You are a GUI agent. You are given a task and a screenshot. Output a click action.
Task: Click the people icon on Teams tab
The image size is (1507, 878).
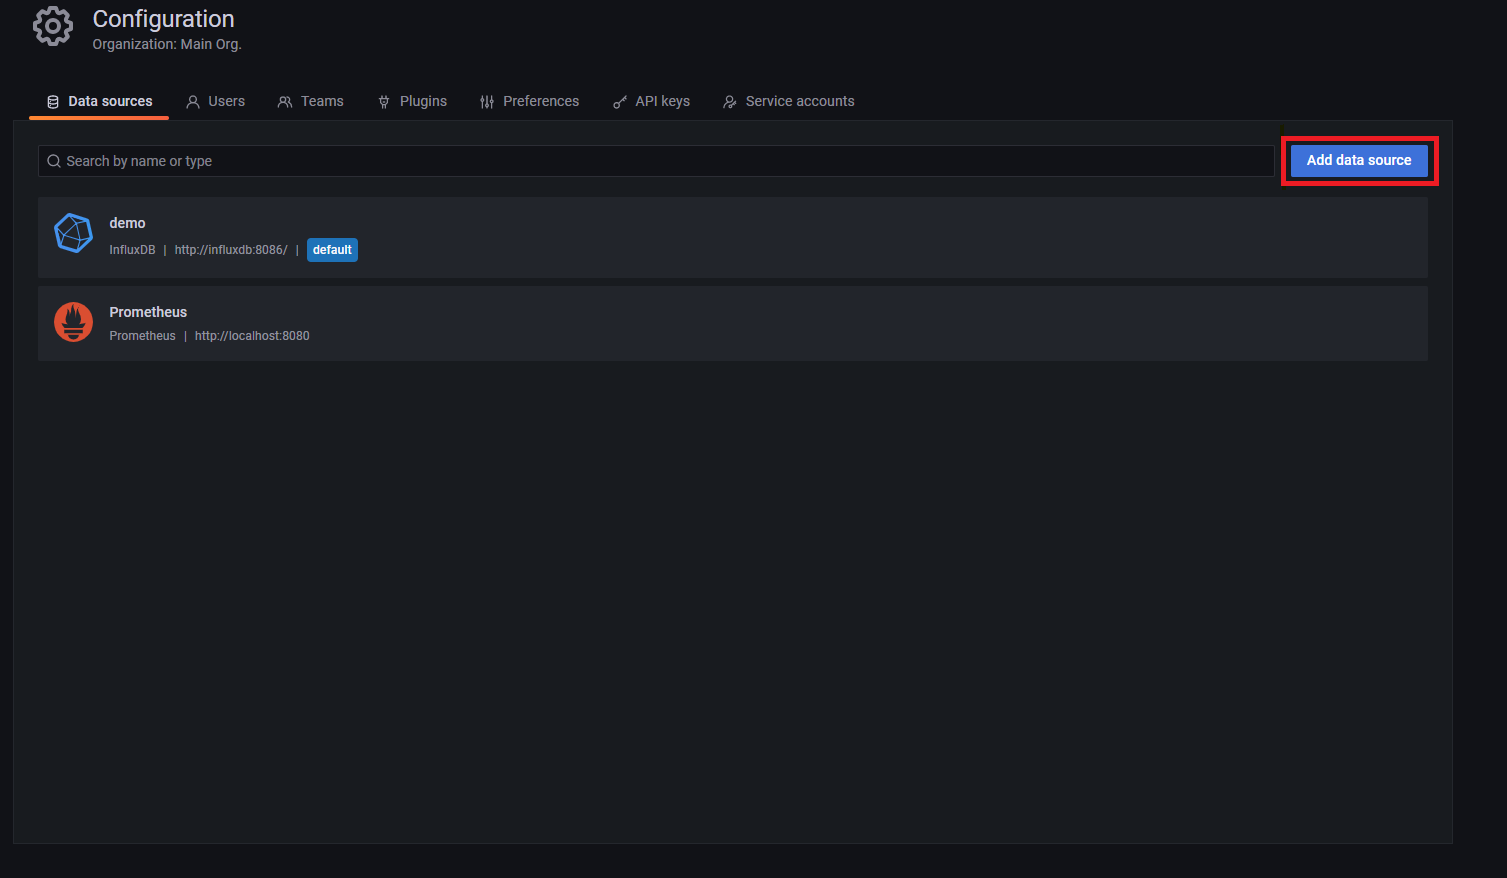pyautogui.click(x=285, y=101)
